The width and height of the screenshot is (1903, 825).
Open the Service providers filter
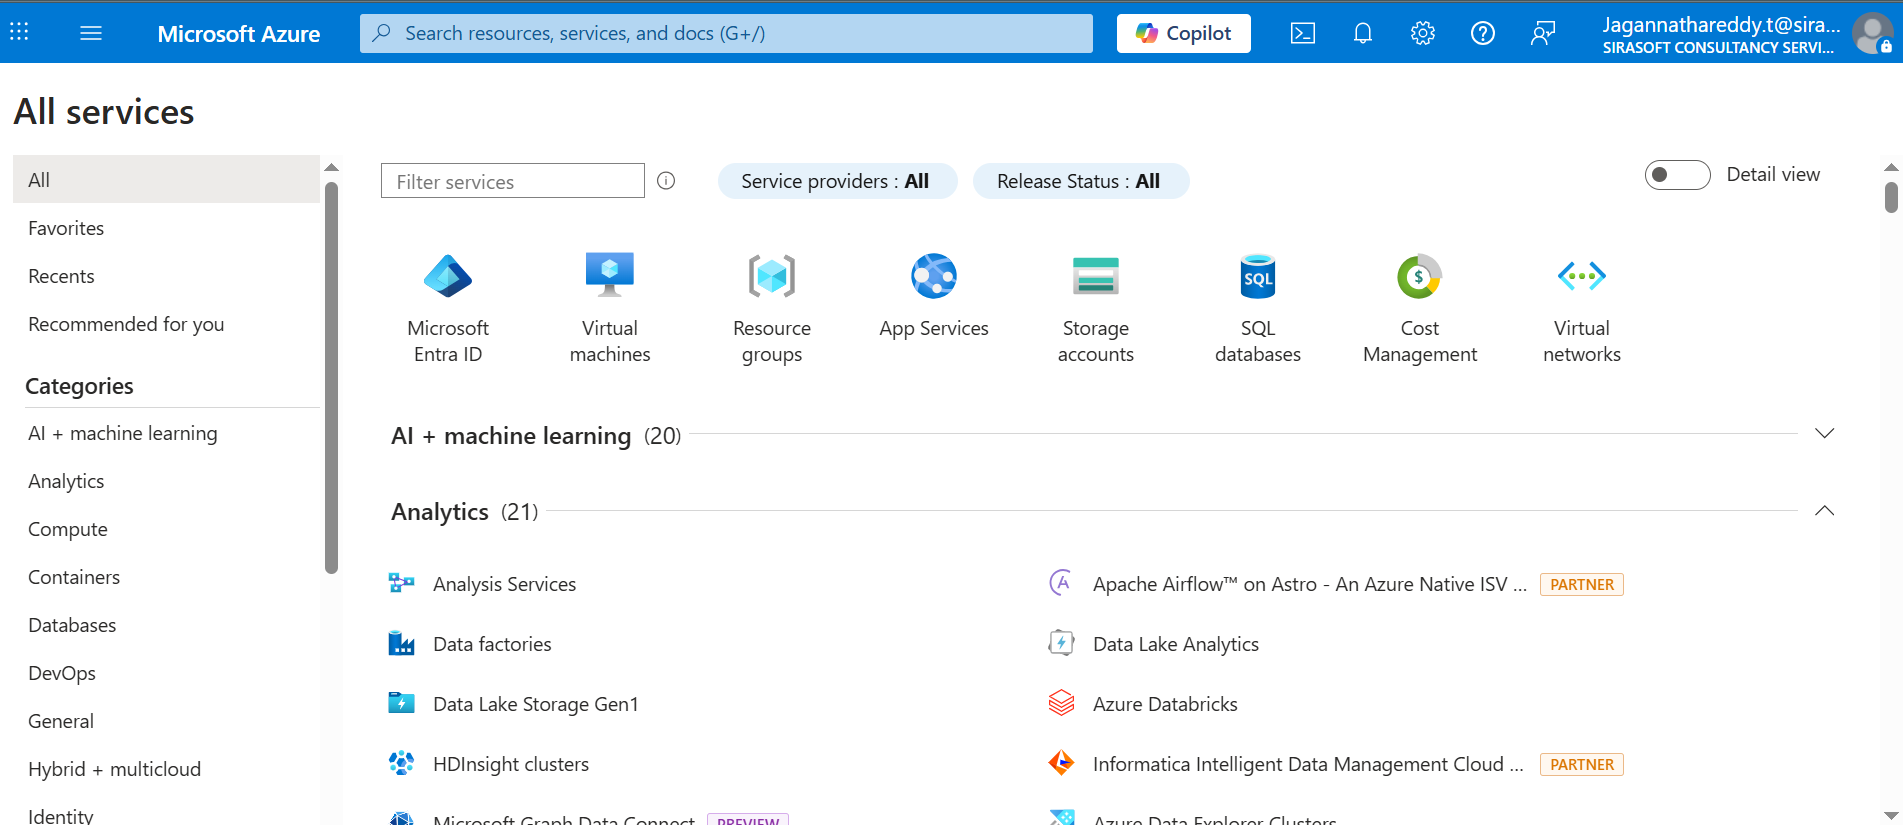(x=837, y=181)
